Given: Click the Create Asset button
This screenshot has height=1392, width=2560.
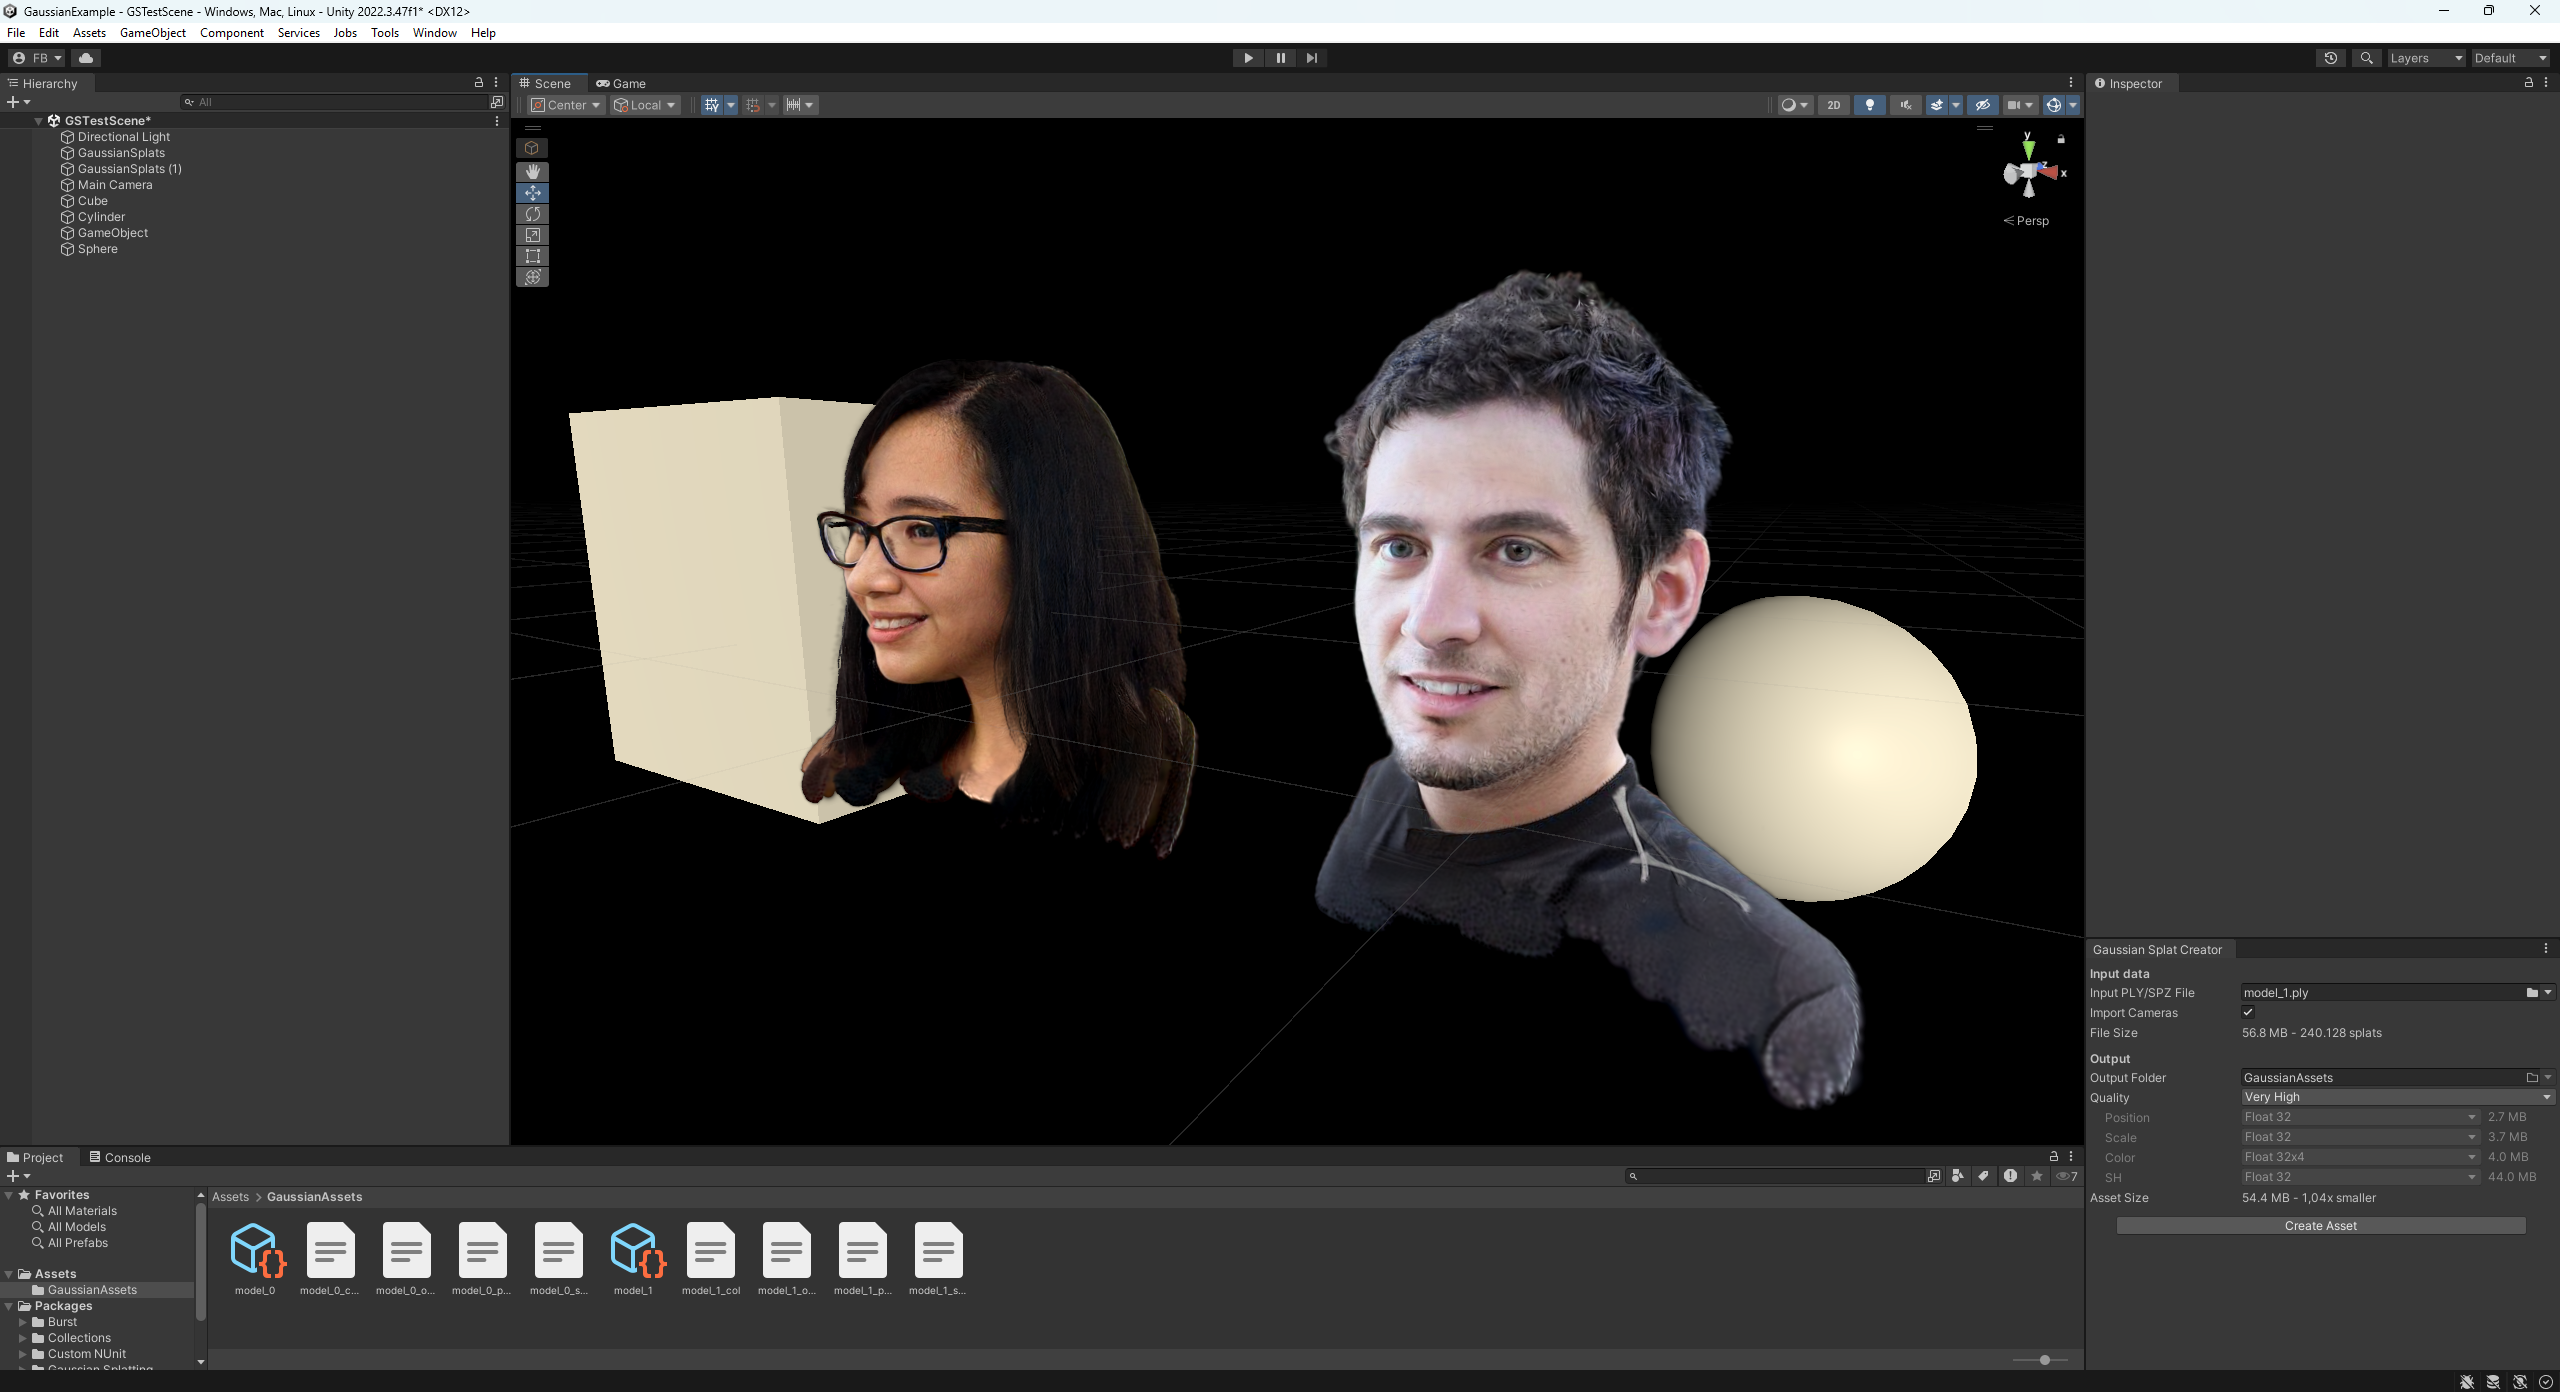Looking at the screenshot, I should [2320, 1225].
